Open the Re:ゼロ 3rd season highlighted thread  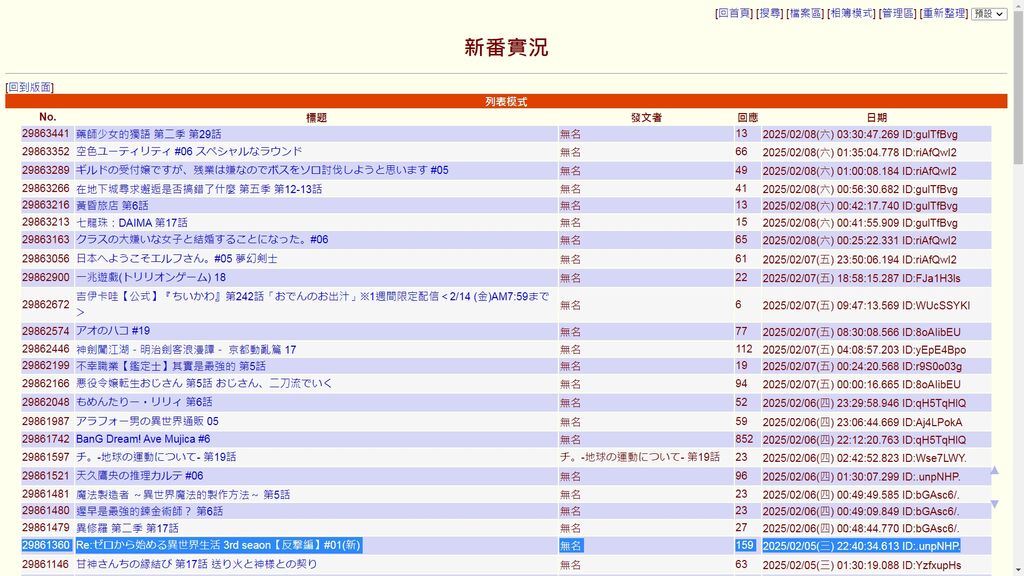pos(218,546)
